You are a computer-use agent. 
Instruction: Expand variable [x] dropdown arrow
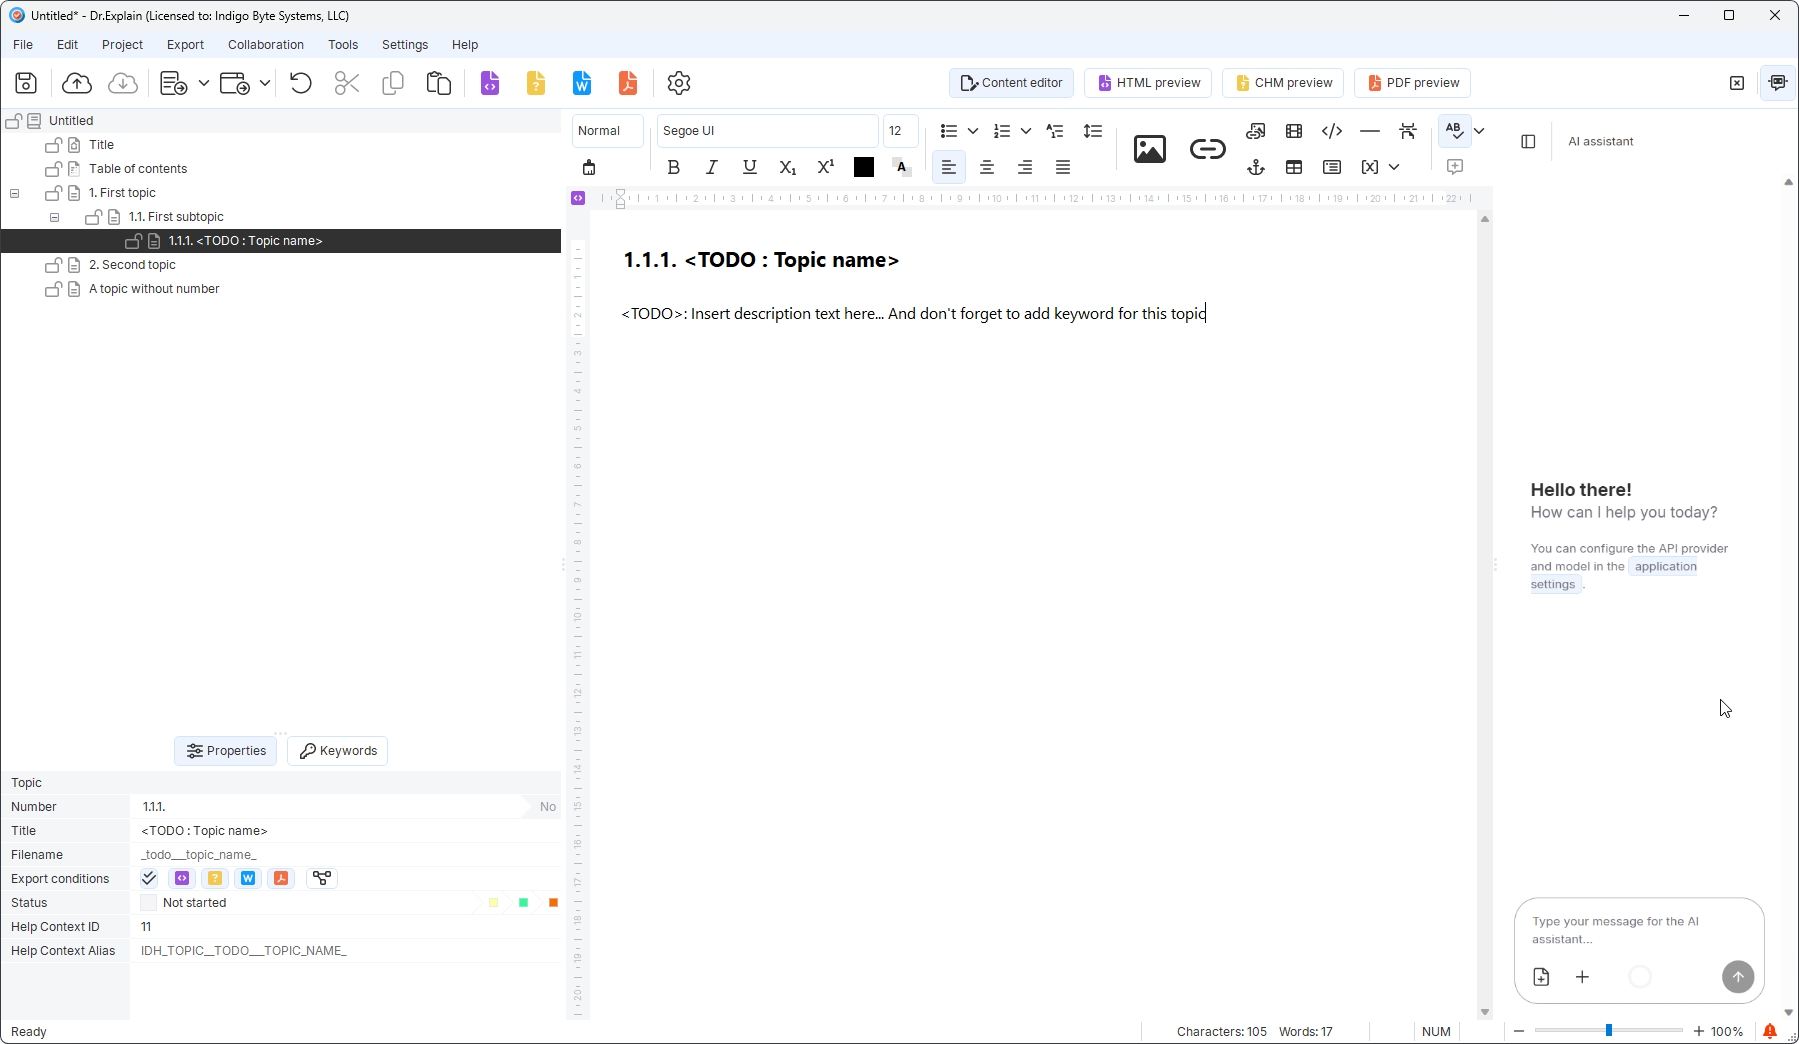point(1394,167)
